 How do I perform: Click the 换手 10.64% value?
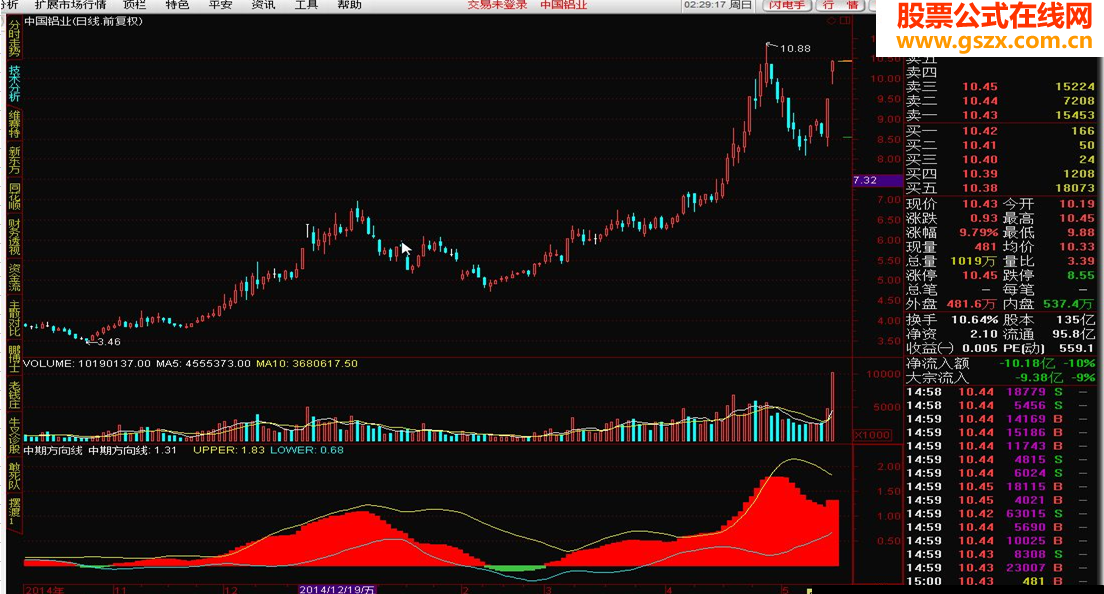point(974,320)
